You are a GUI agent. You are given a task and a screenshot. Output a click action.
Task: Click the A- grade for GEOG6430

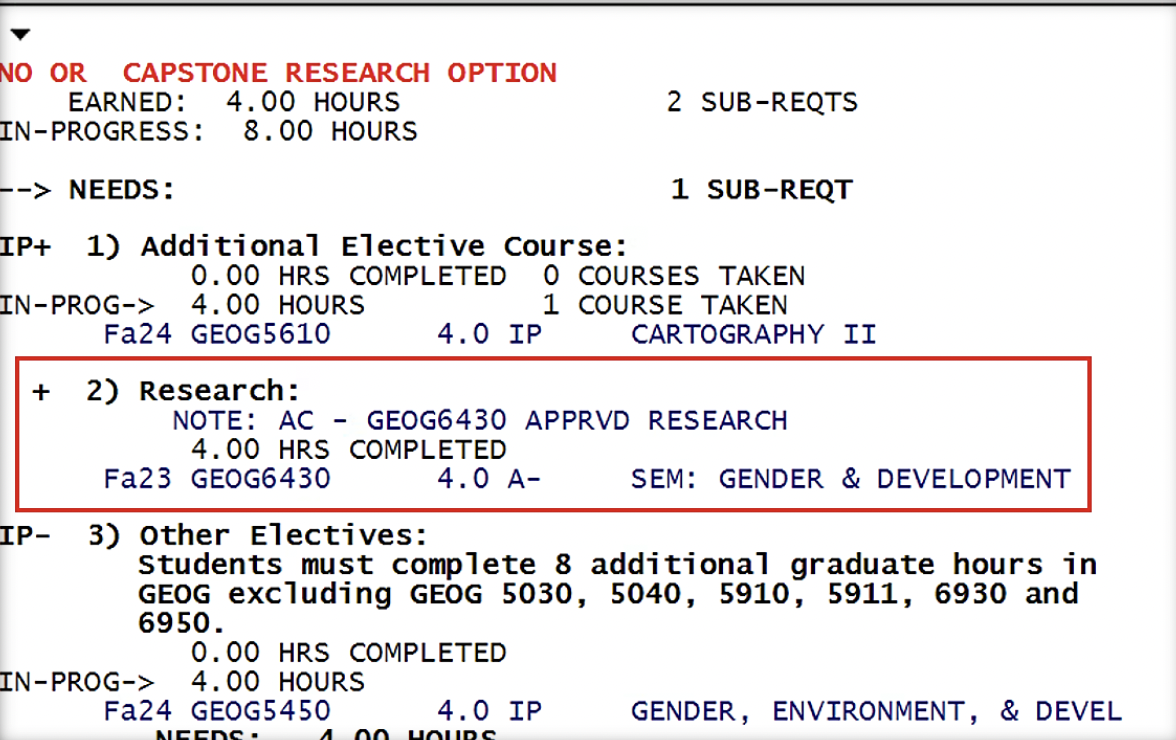[x=524, y=480]
